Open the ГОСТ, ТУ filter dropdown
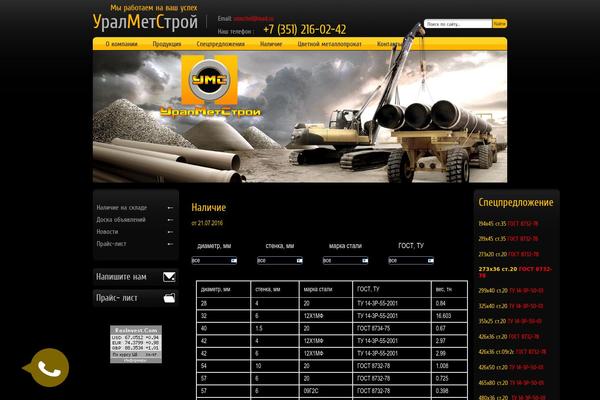This screenshot has width=600, height=400. [411, 261]
